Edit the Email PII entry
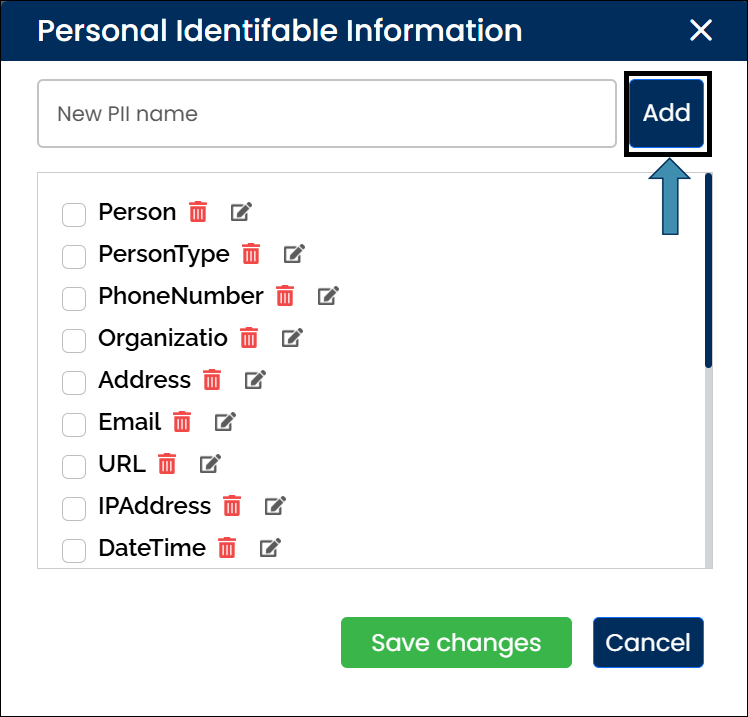 click(225, 422)
